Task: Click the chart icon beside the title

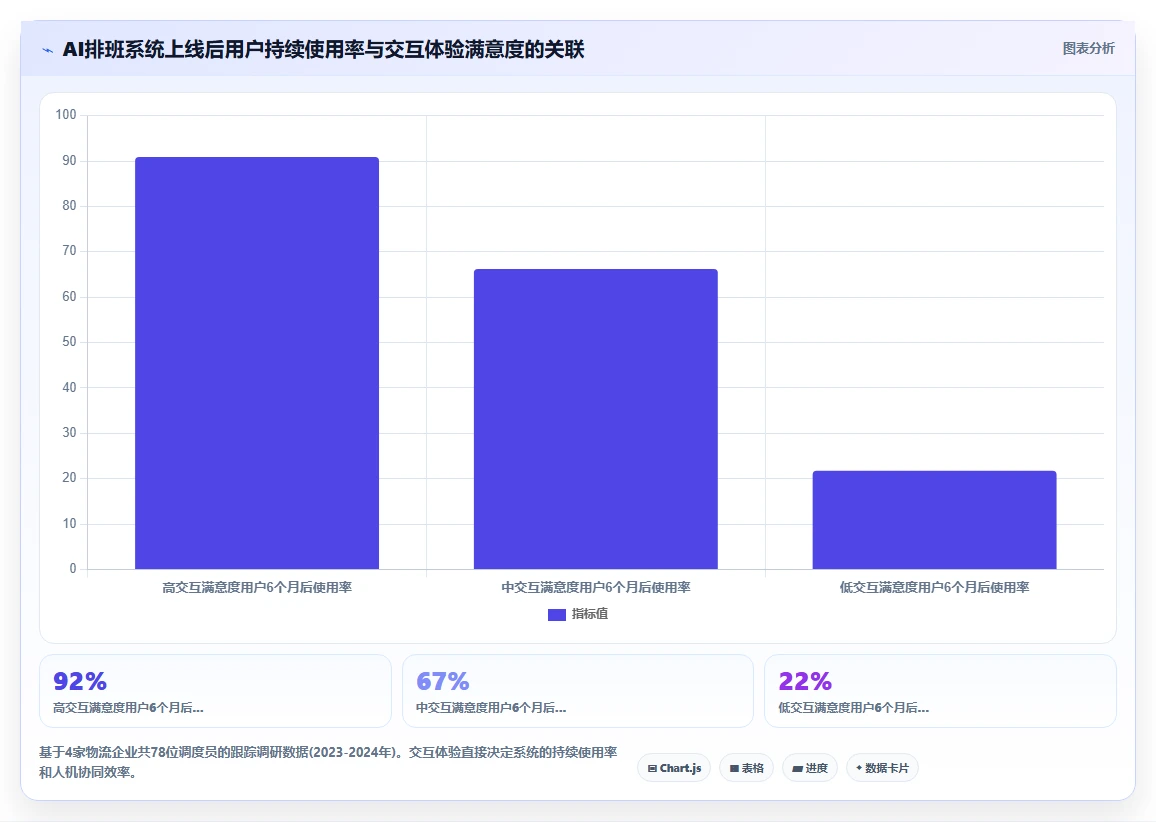Action: pyautogui.click(x=48, y=50)
